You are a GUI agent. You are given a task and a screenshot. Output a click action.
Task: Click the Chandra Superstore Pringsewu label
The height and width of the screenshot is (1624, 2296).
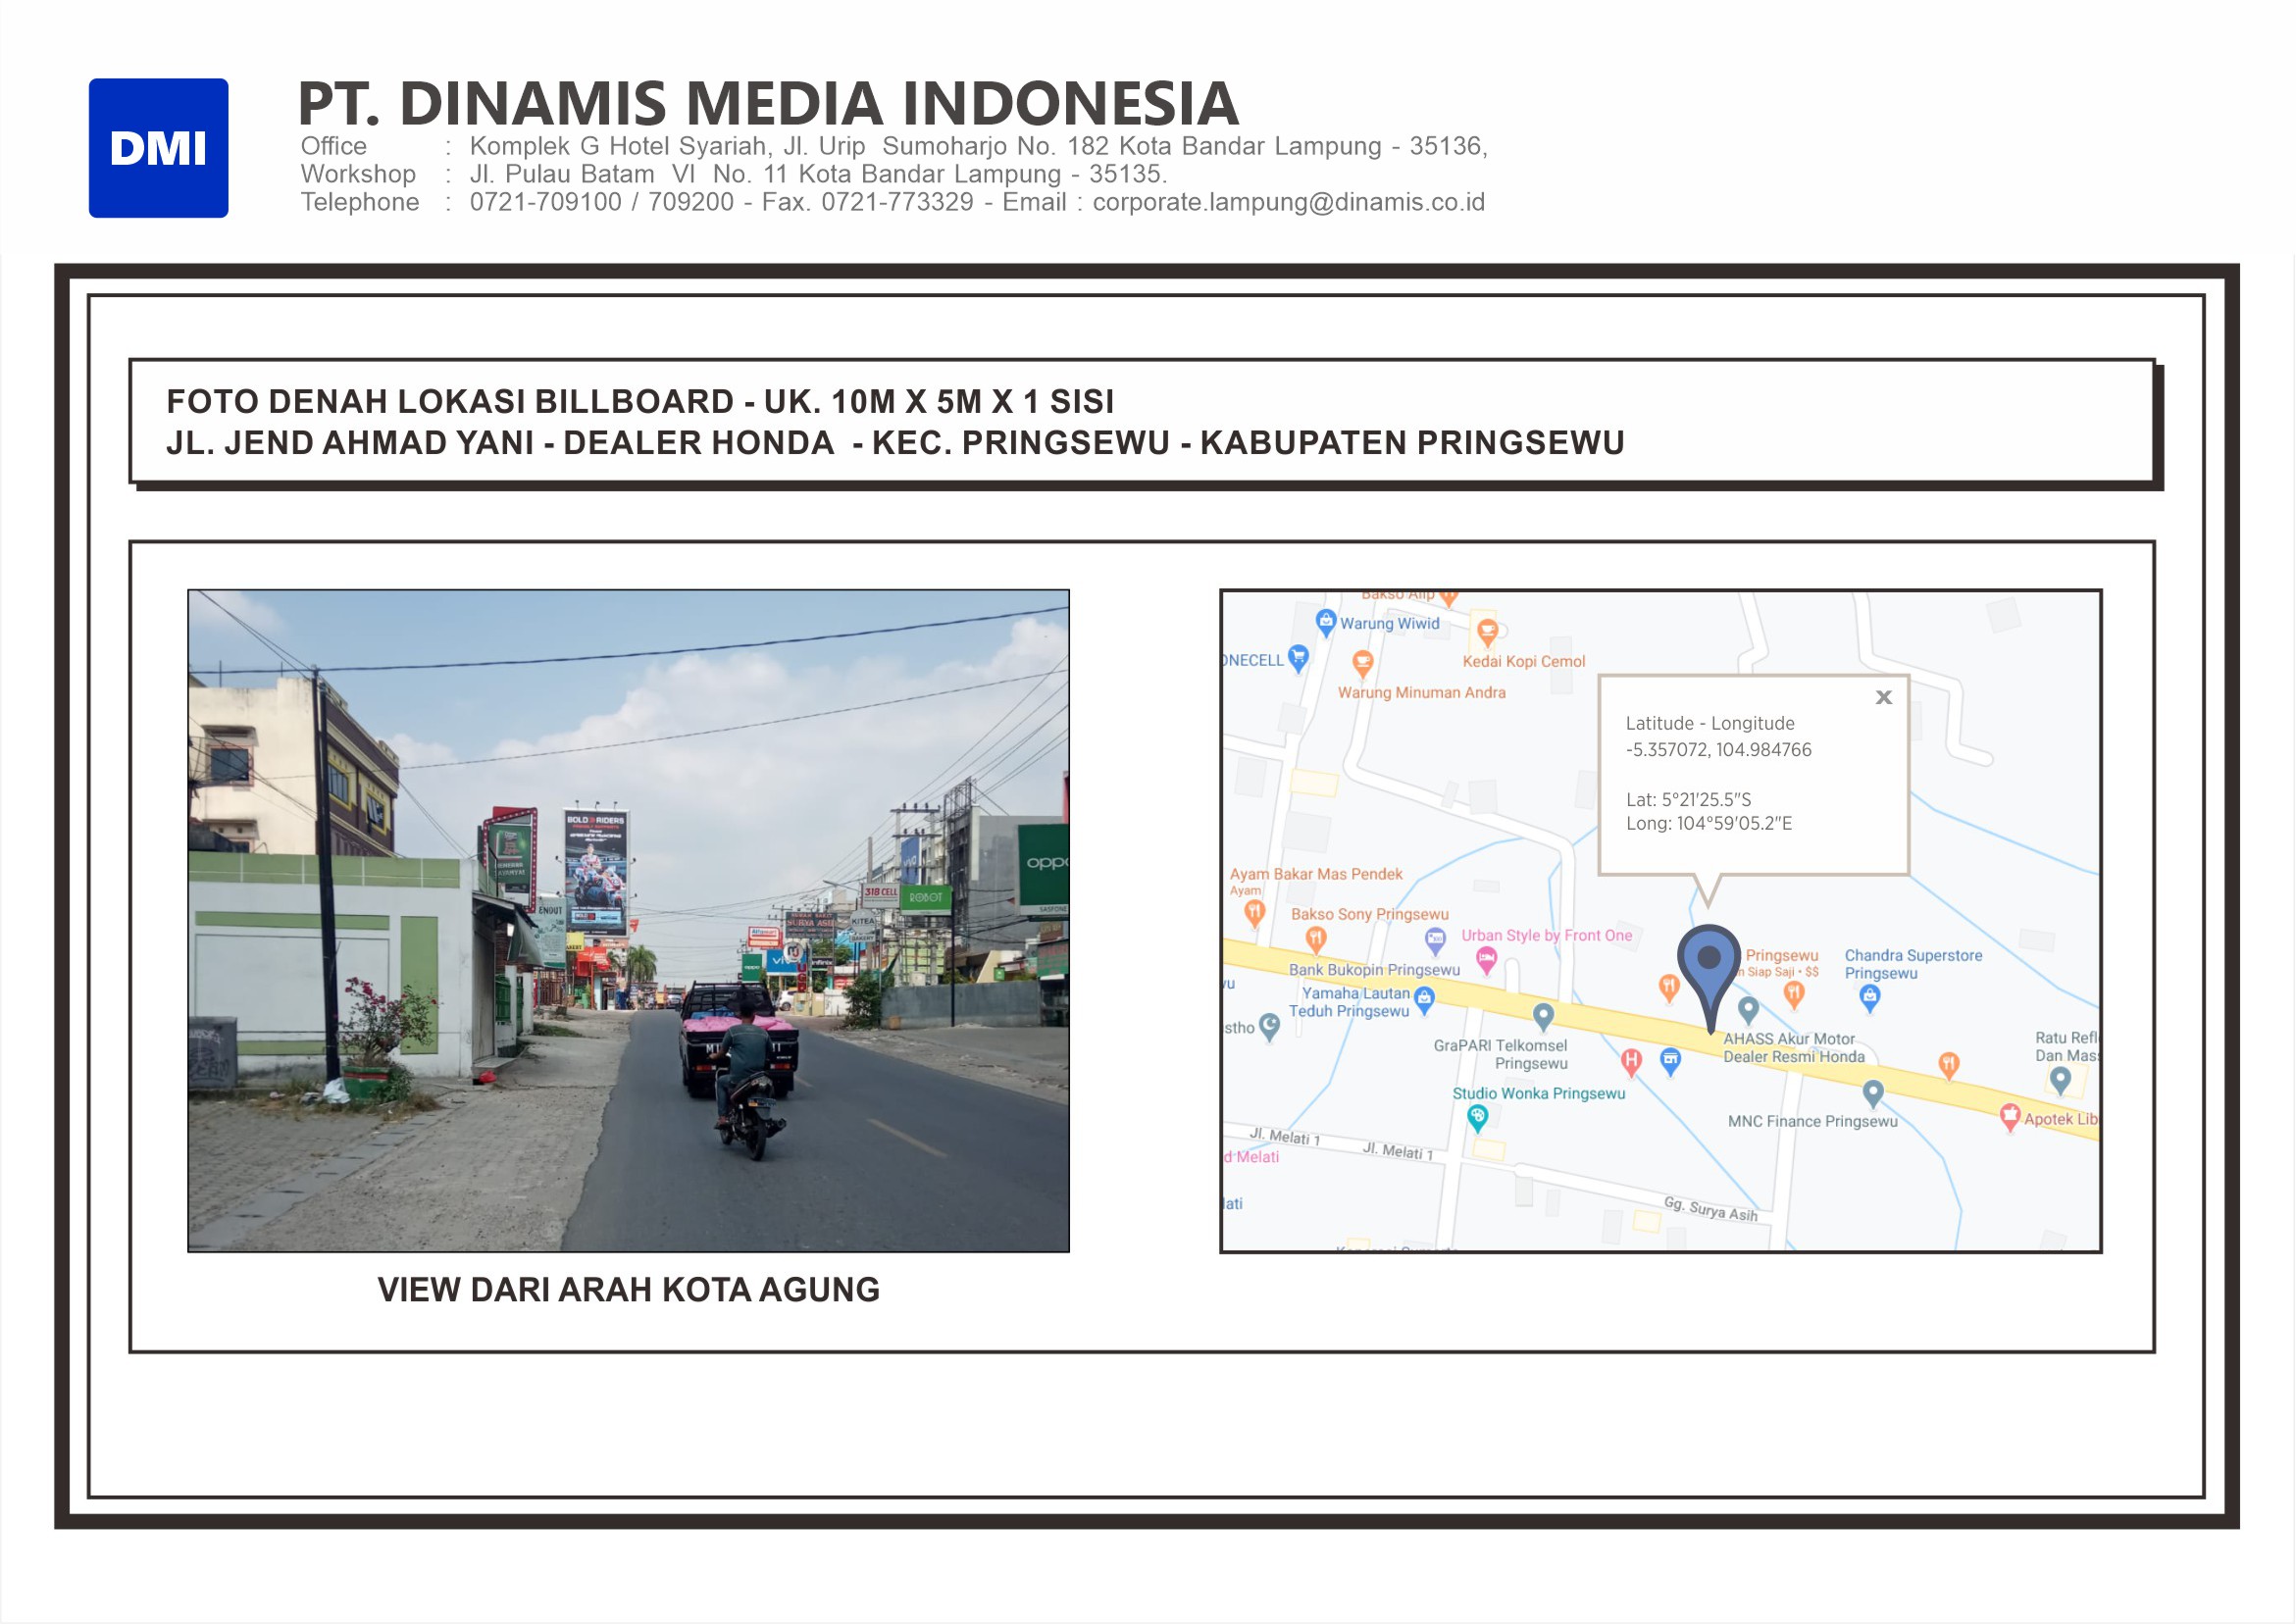1912,964
